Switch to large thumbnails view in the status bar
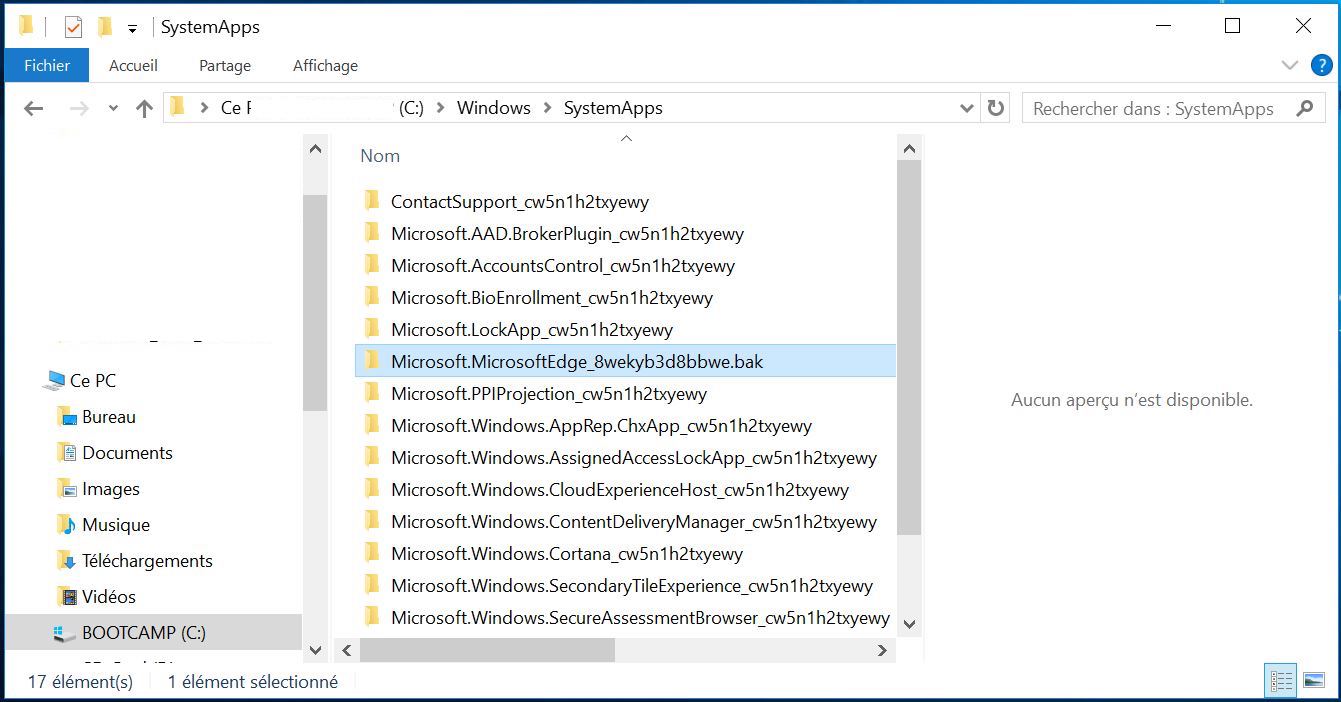Screen dimensions: 1341x702 [1313, 680]
